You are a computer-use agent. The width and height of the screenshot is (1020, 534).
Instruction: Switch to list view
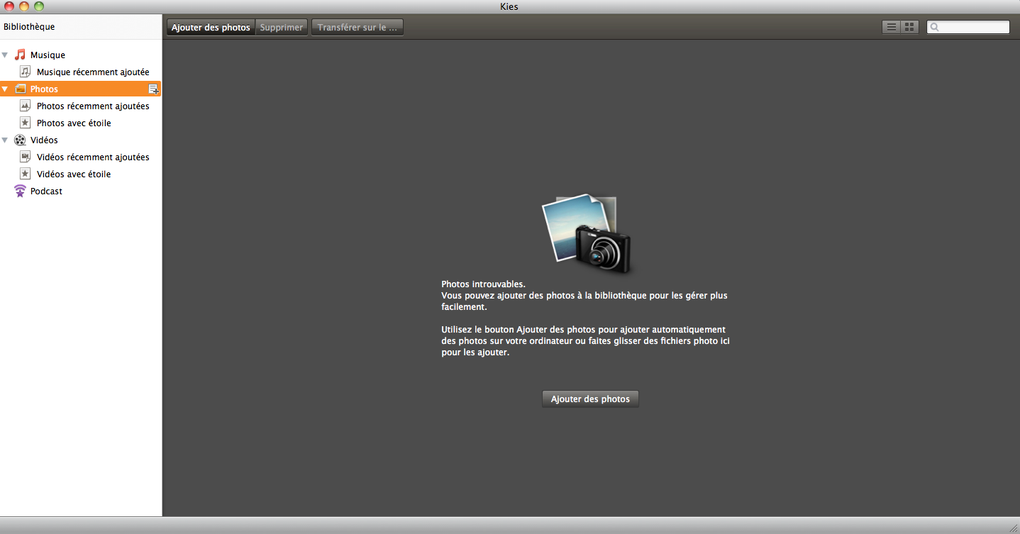(891, 27)
